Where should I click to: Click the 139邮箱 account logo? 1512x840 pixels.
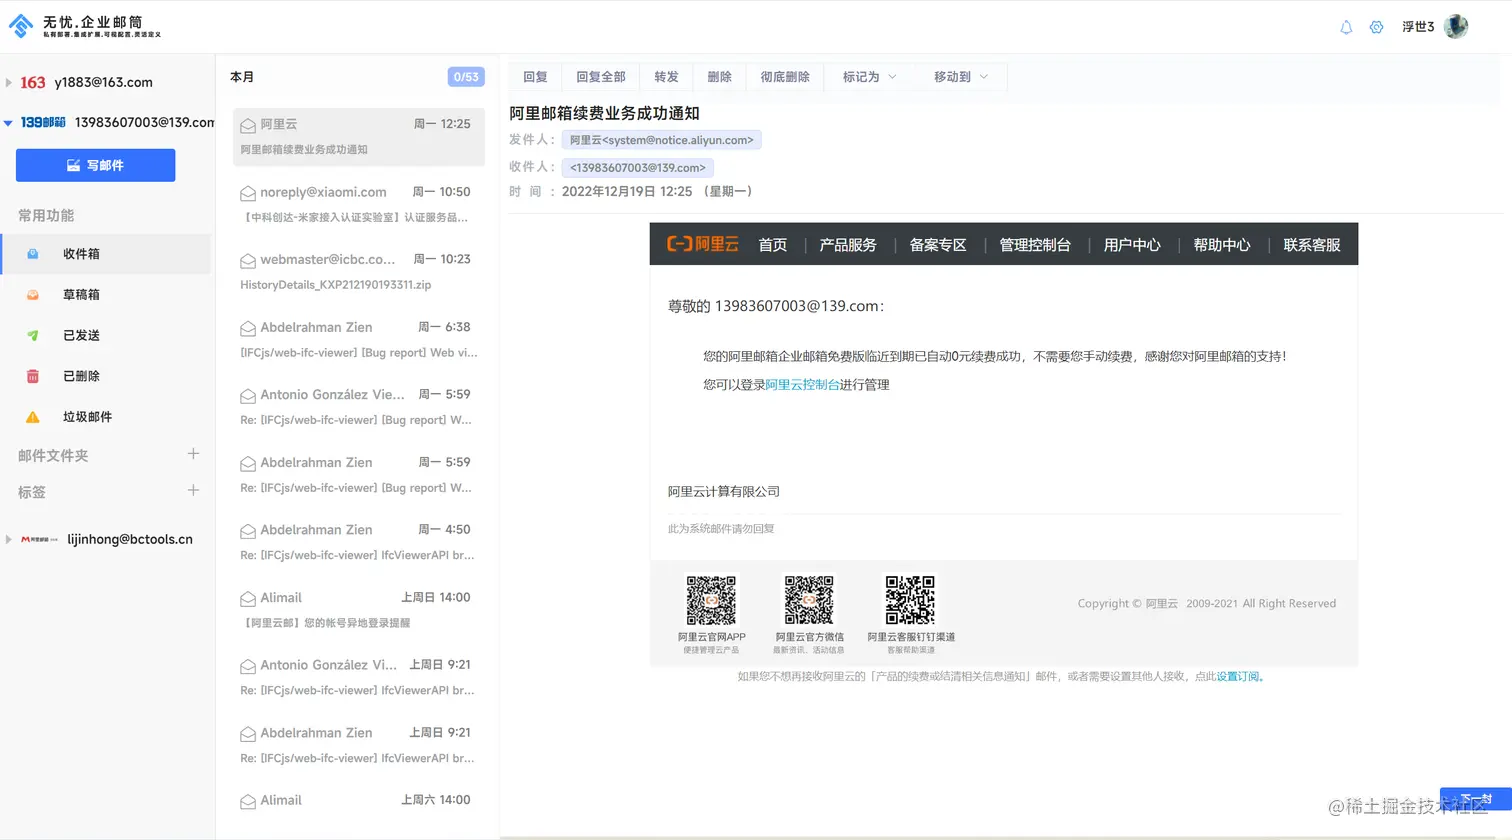point(43,122)
